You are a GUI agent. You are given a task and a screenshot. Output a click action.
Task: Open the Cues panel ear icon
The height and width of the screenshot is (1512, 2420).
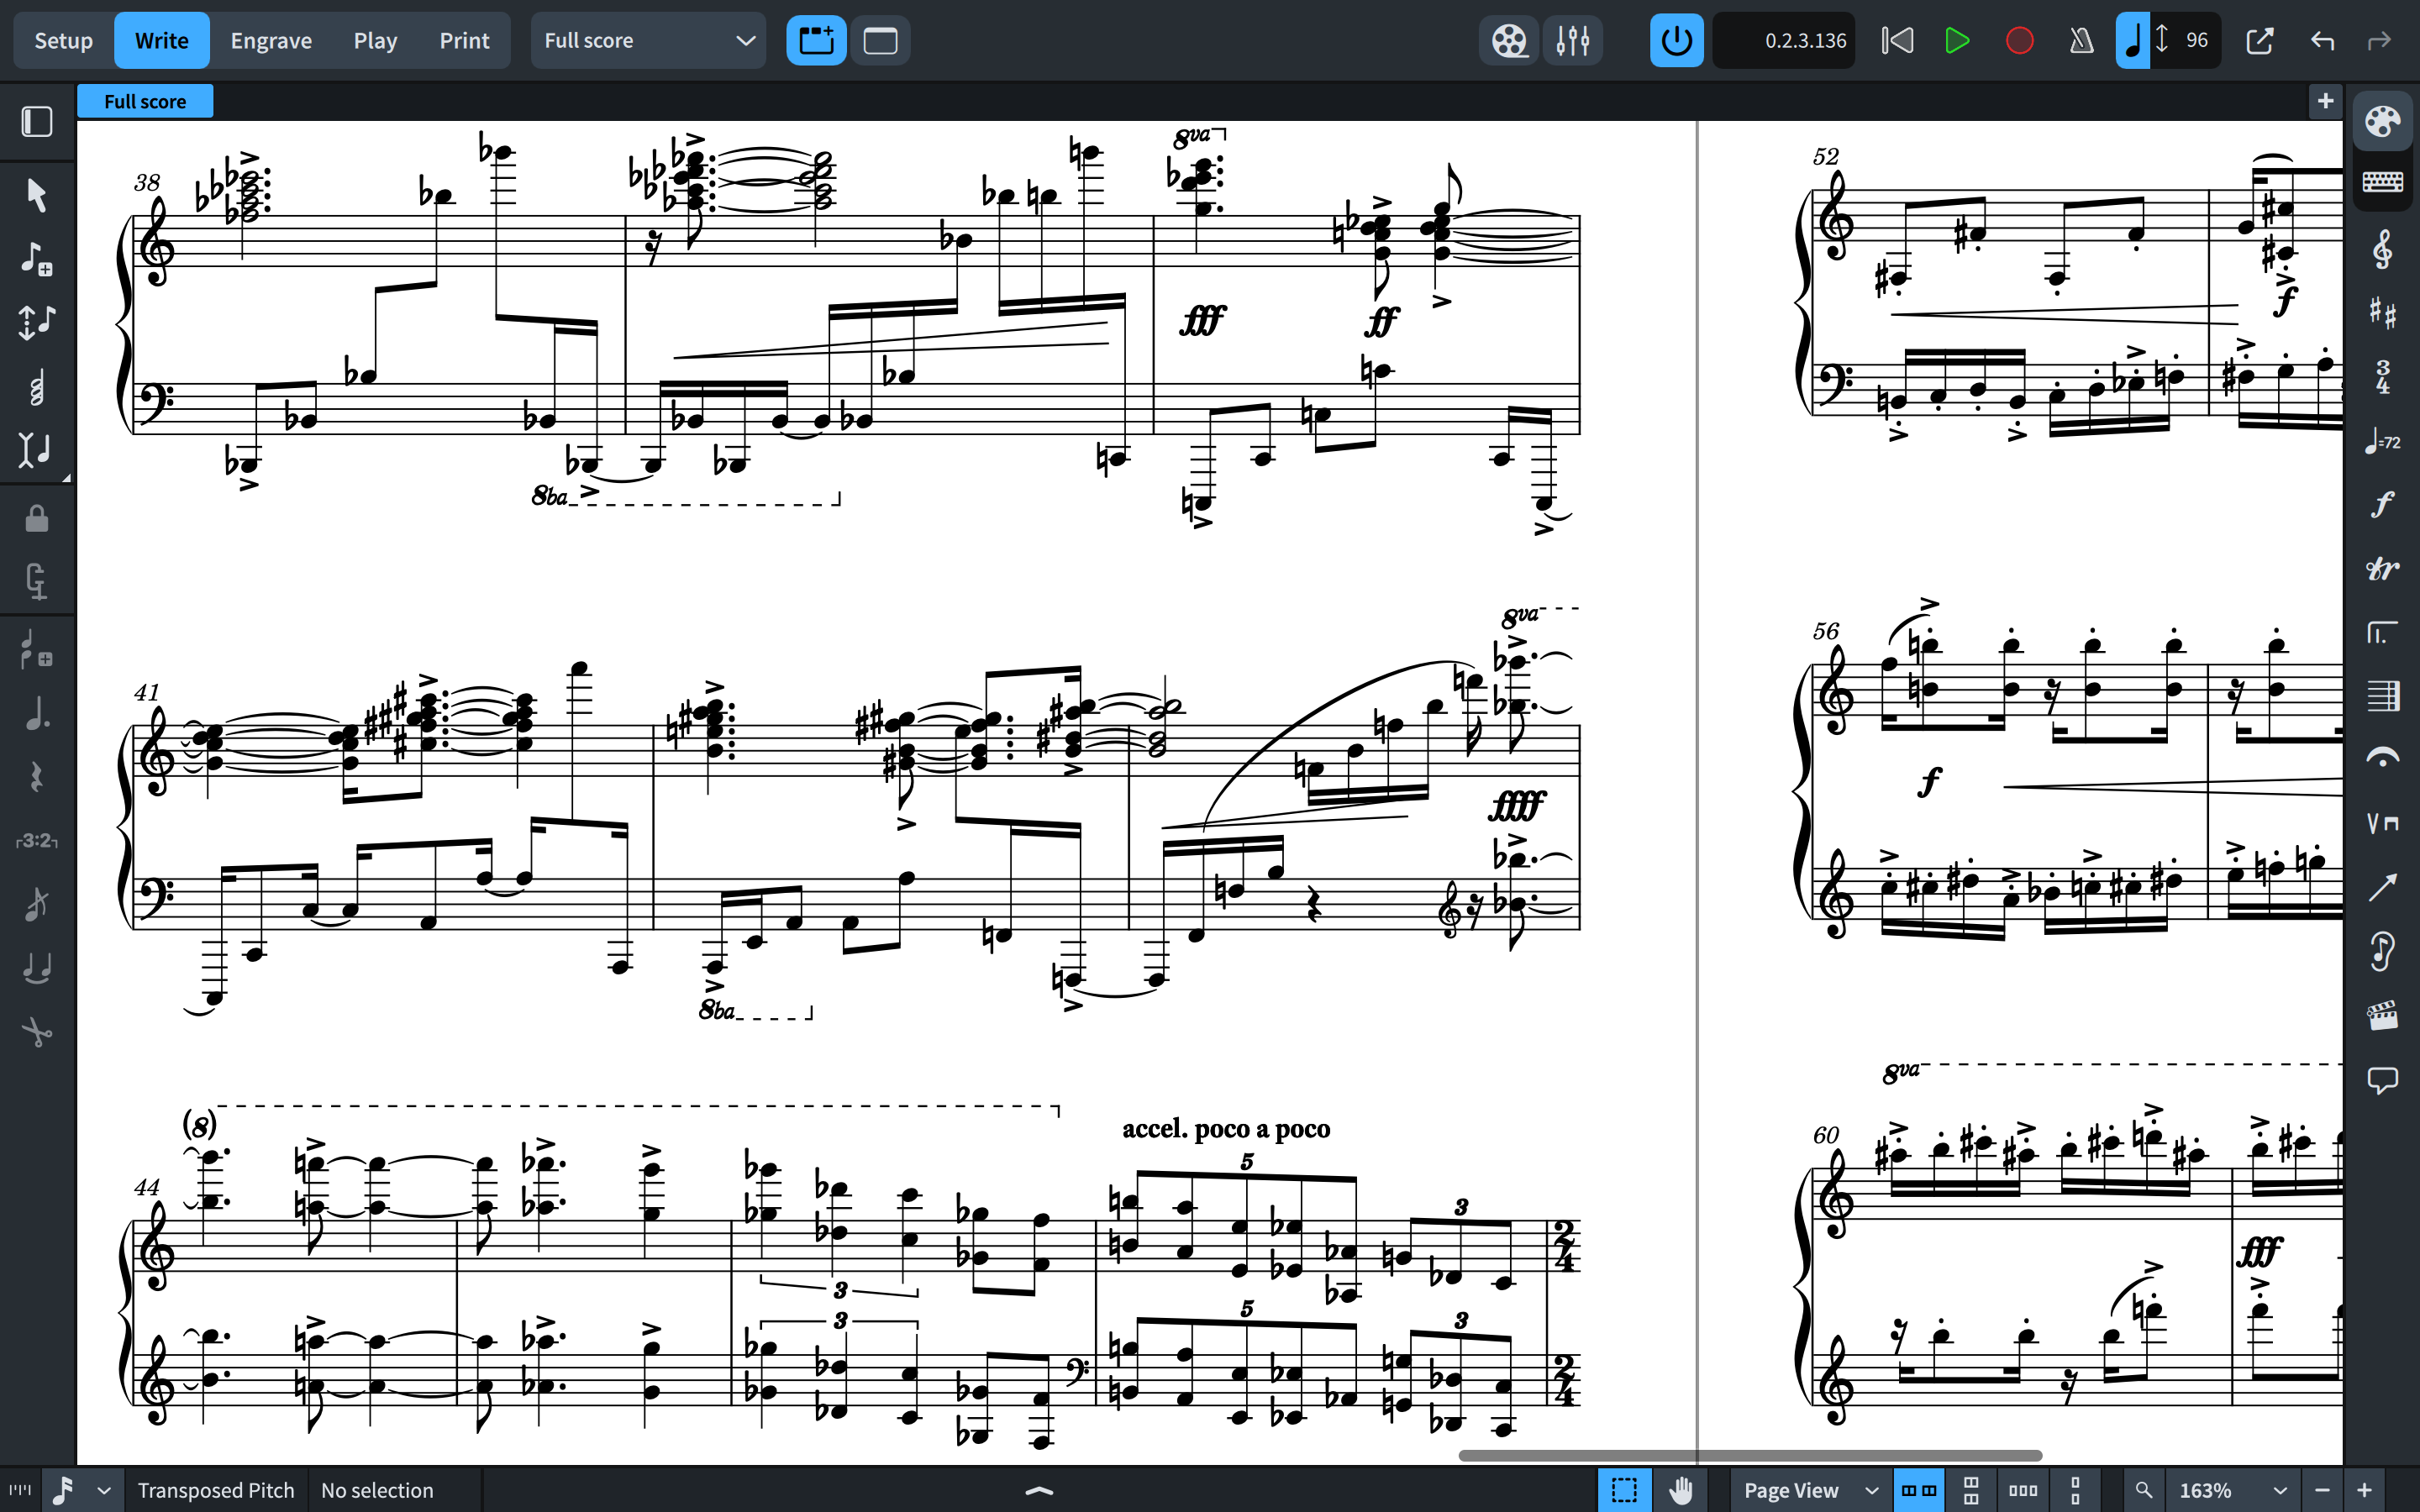click(2382, 951)
